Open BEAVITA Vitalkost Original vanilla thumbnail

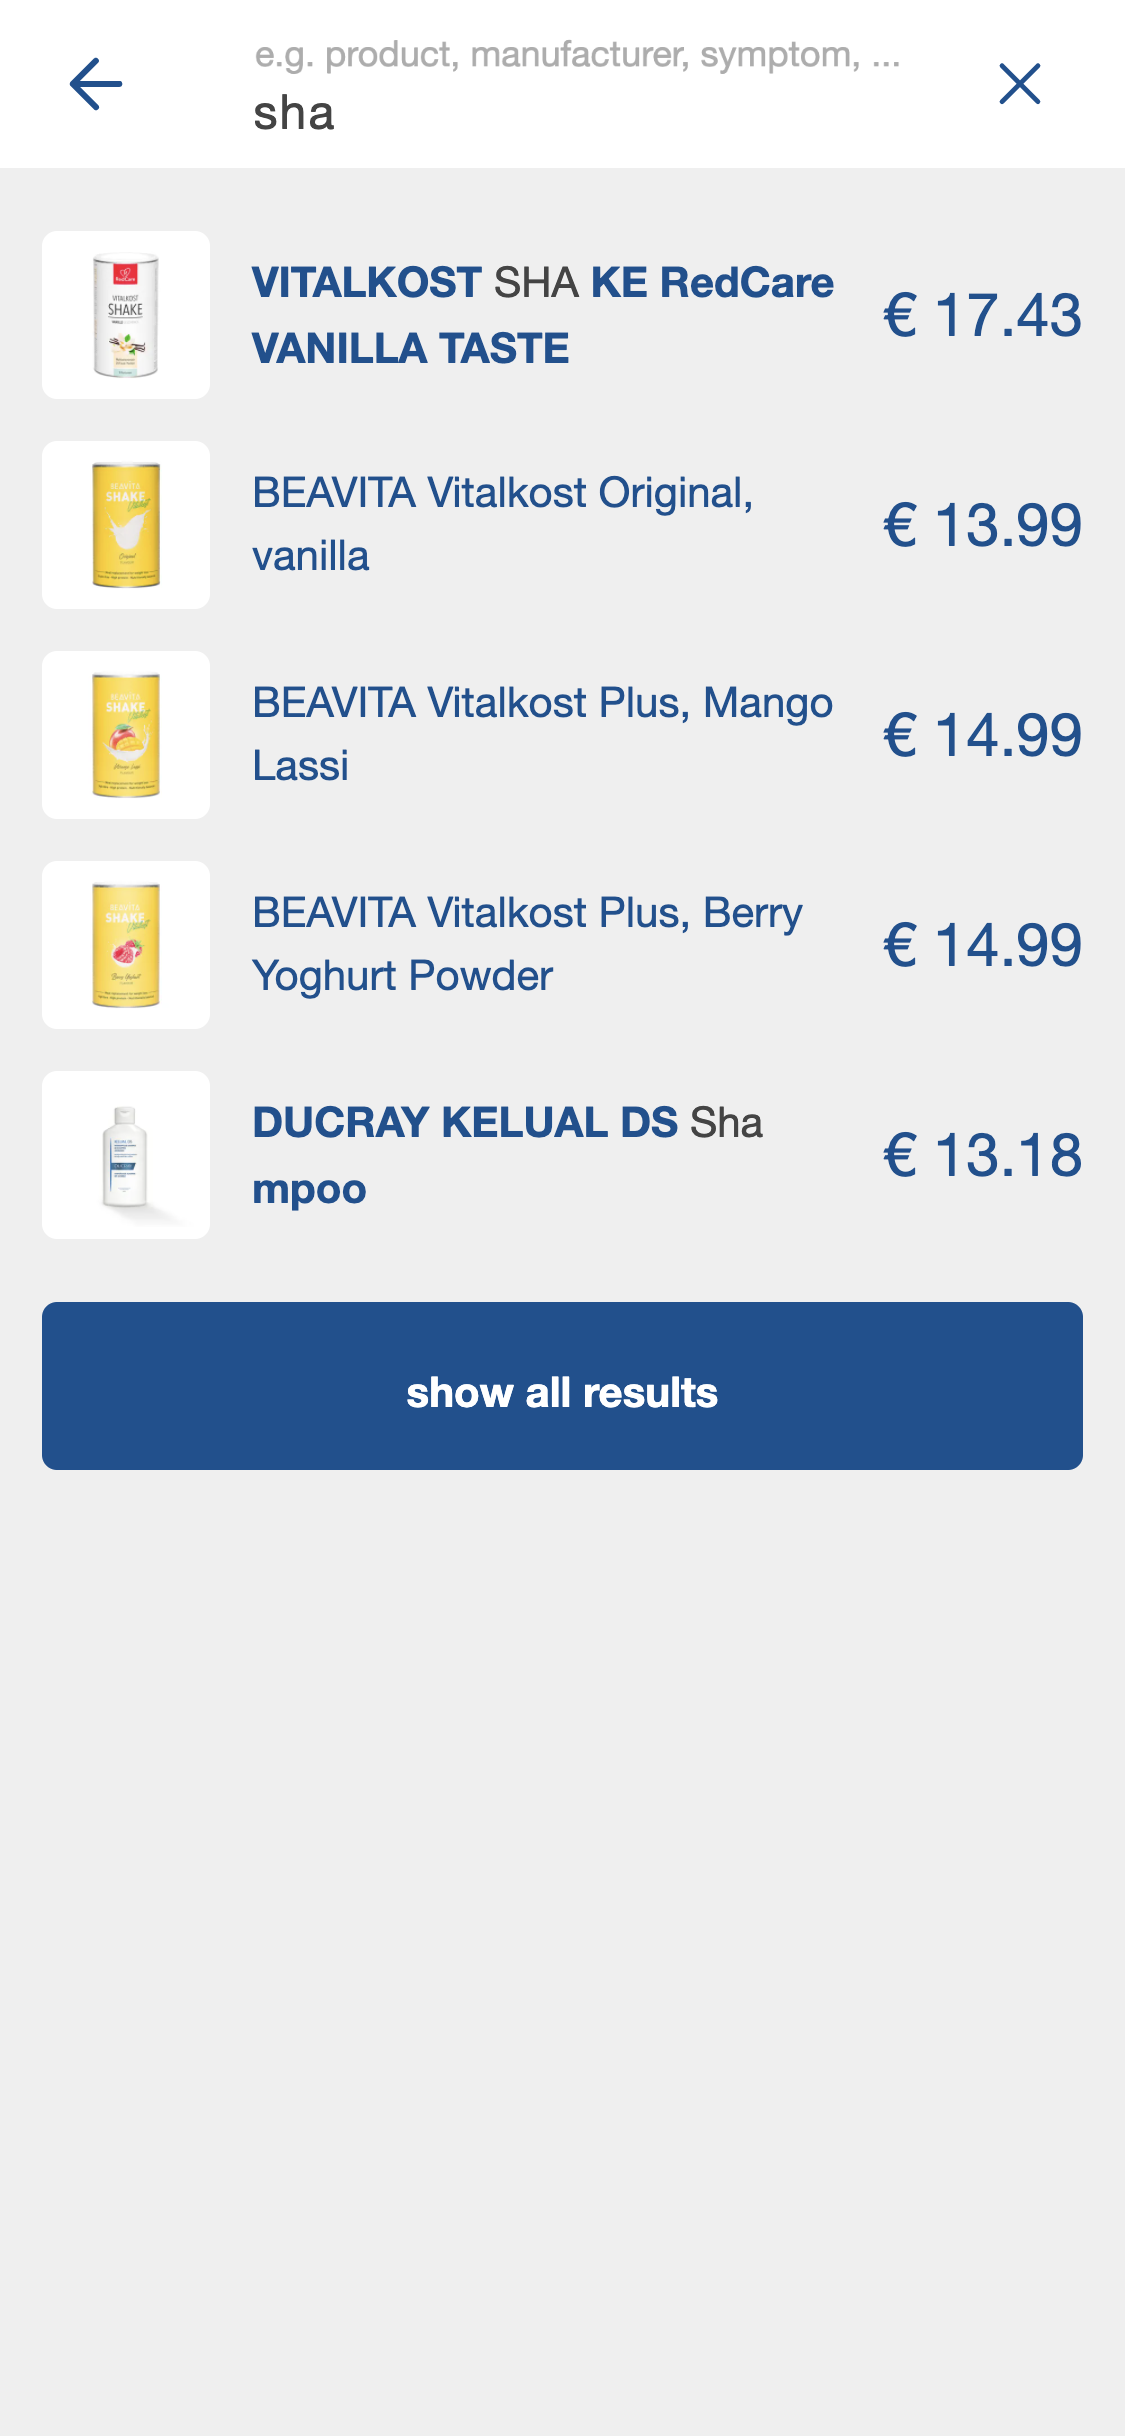pos(126,525)
